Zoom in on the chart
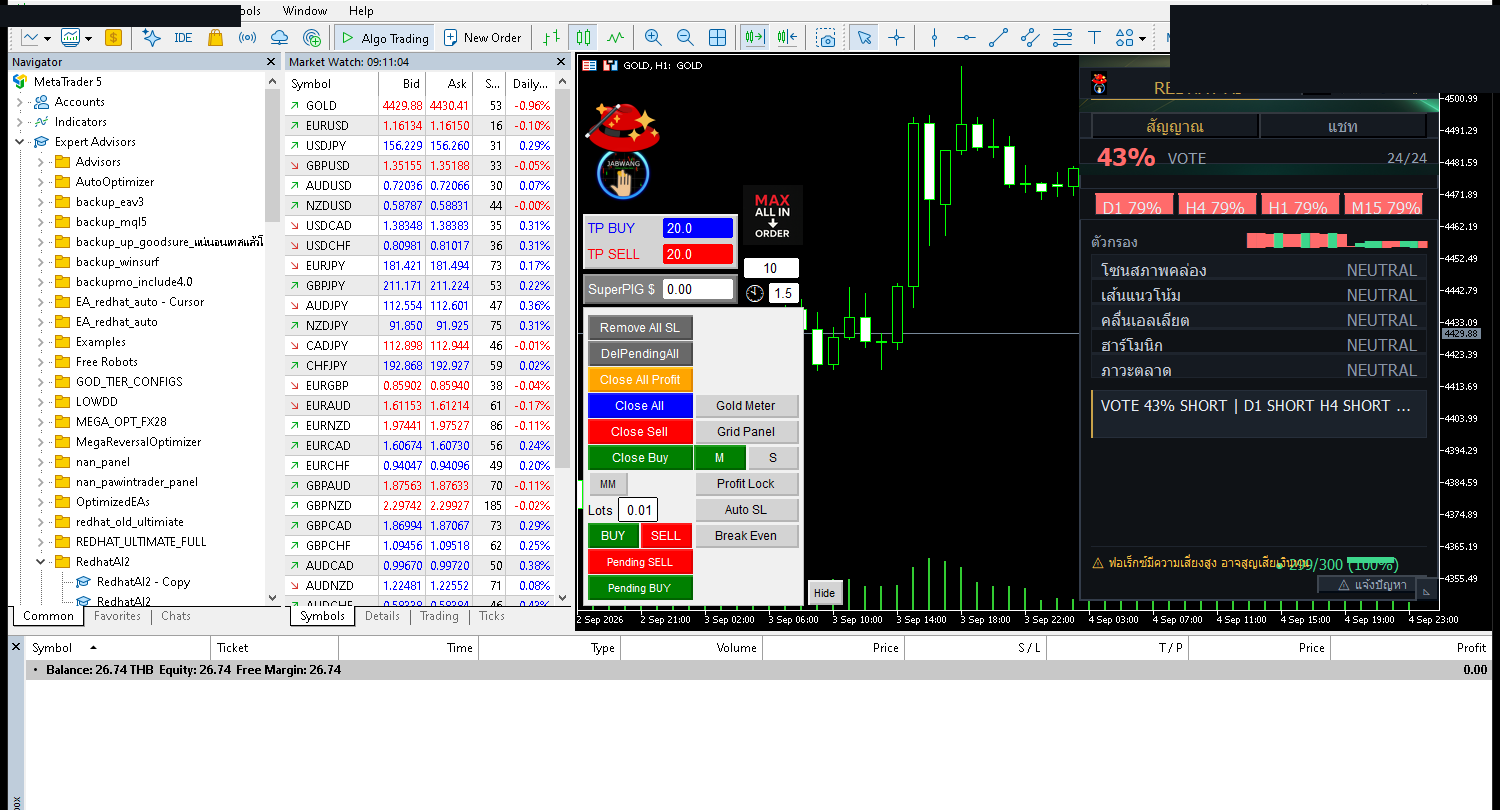This screenshot has height=810, width=1500. 653,38
